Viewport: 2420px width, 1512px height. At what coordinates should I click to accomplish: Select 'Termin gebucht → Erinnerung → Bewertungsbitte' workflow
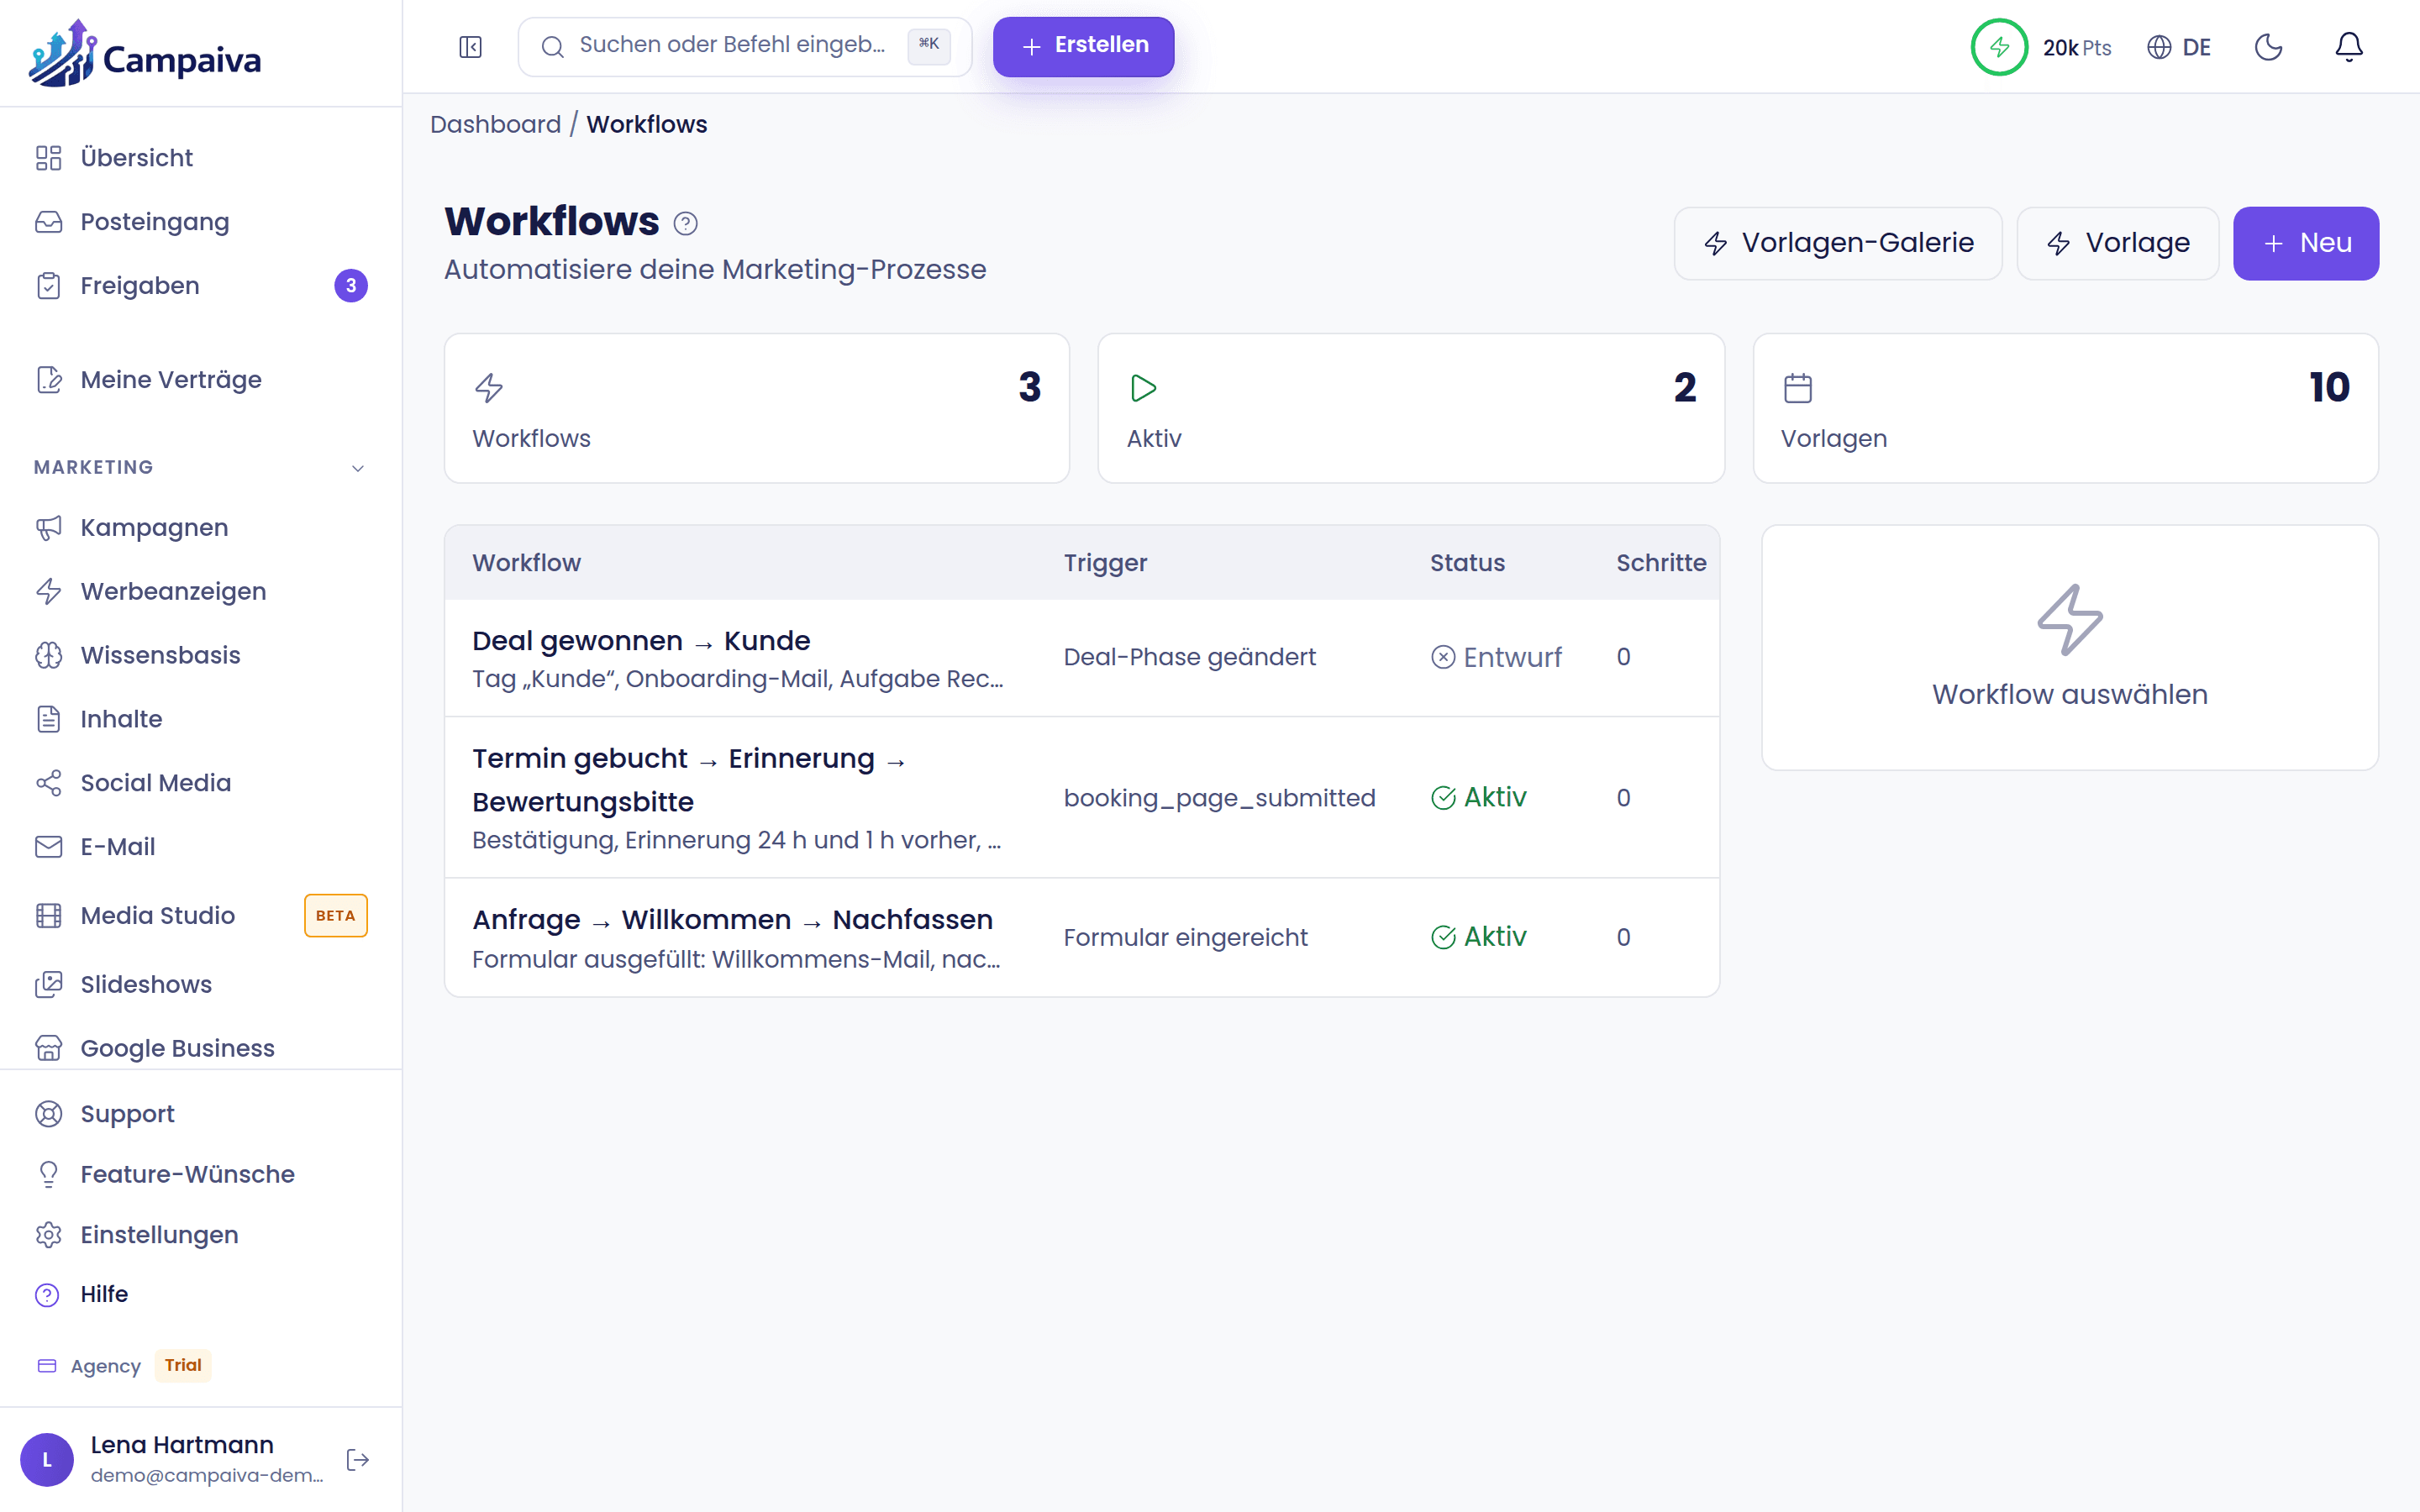pyautogui.click(x=1082, y=797)
